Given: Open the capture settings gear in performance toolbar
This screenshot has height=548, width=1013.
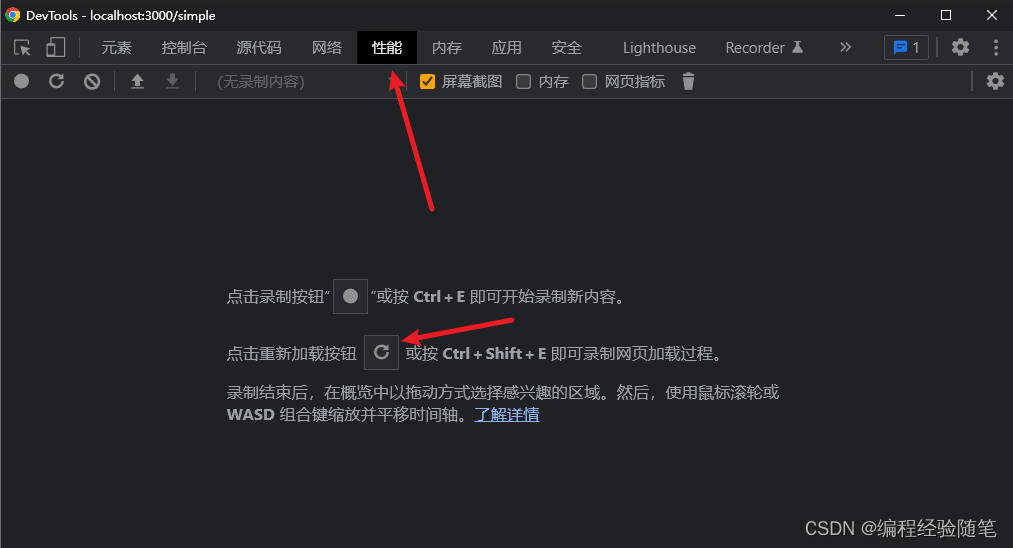Looking at the screenshot, I should pyautogui.click(x=995, y=81).
